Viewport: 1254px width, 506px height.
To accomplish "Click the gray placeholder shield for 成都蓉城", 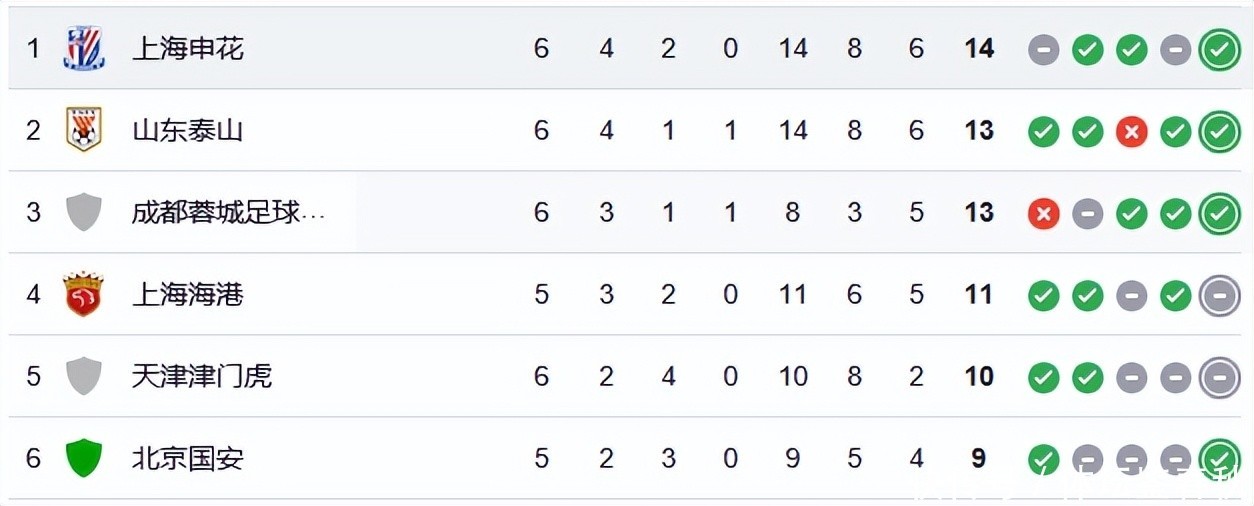I will pos(84,212).
